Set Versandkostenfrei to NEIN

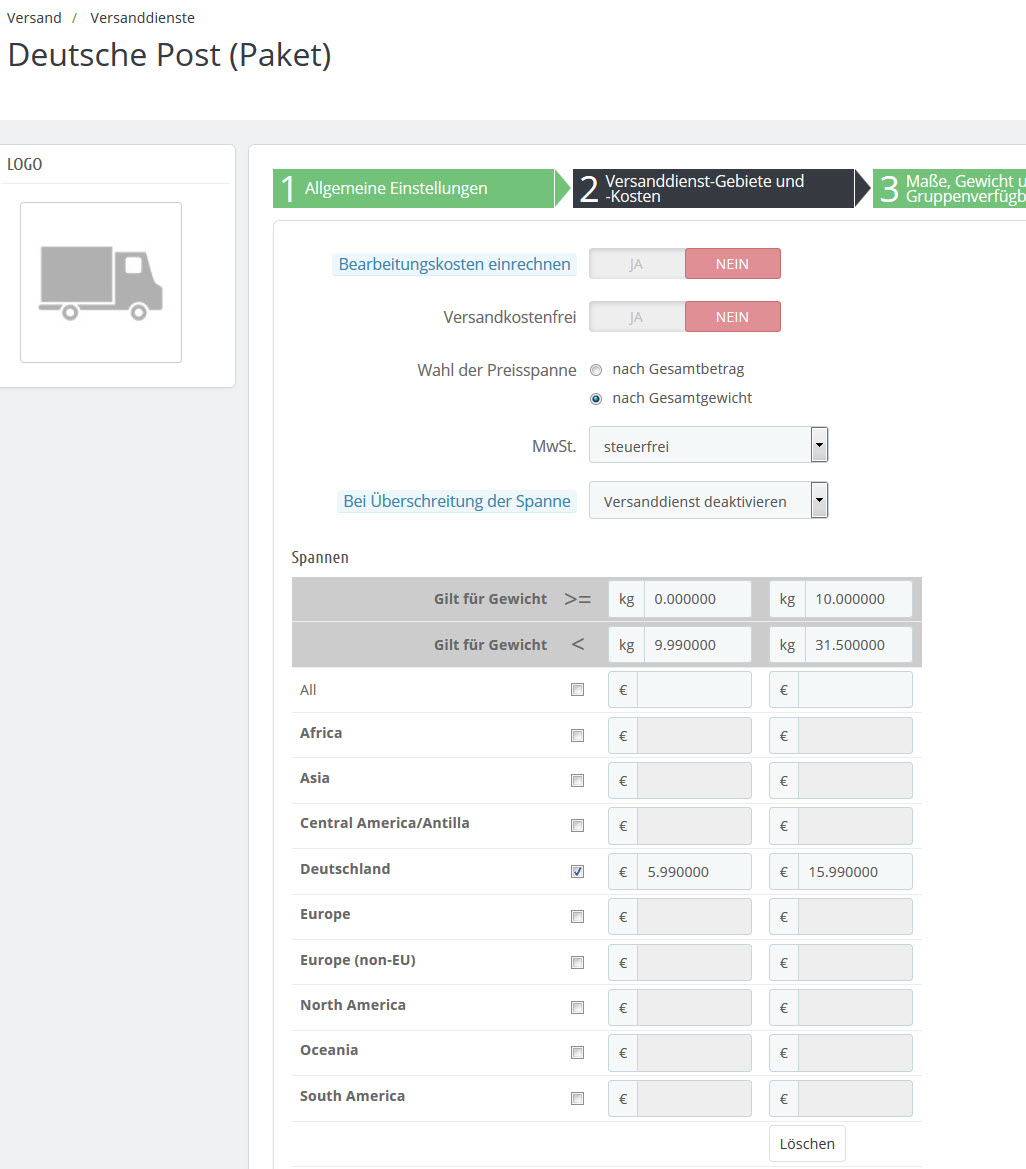[732, 317]
